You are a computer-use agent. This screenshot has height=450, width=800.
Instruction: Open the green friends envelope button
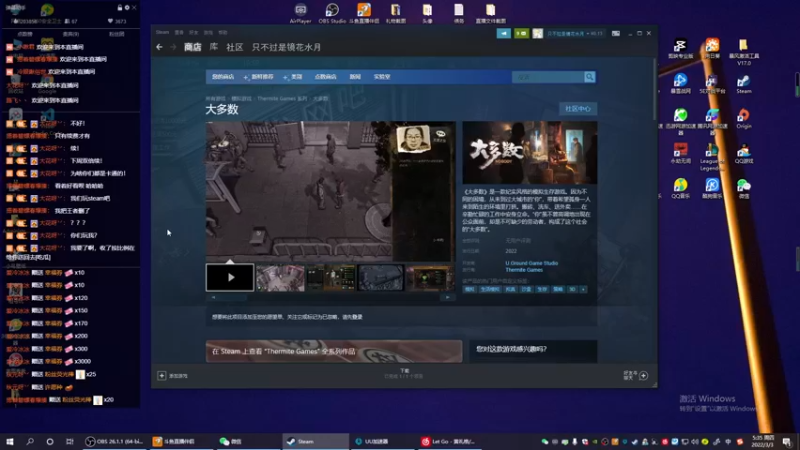coord(521,33)
